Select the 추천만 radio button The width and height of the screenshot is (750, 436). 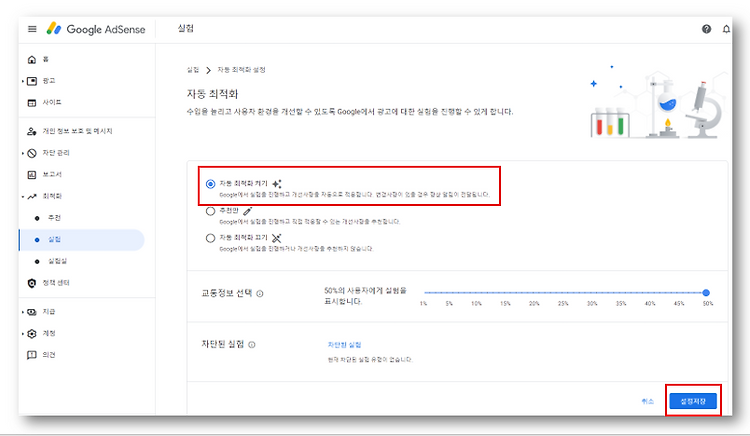click(210, 211)
